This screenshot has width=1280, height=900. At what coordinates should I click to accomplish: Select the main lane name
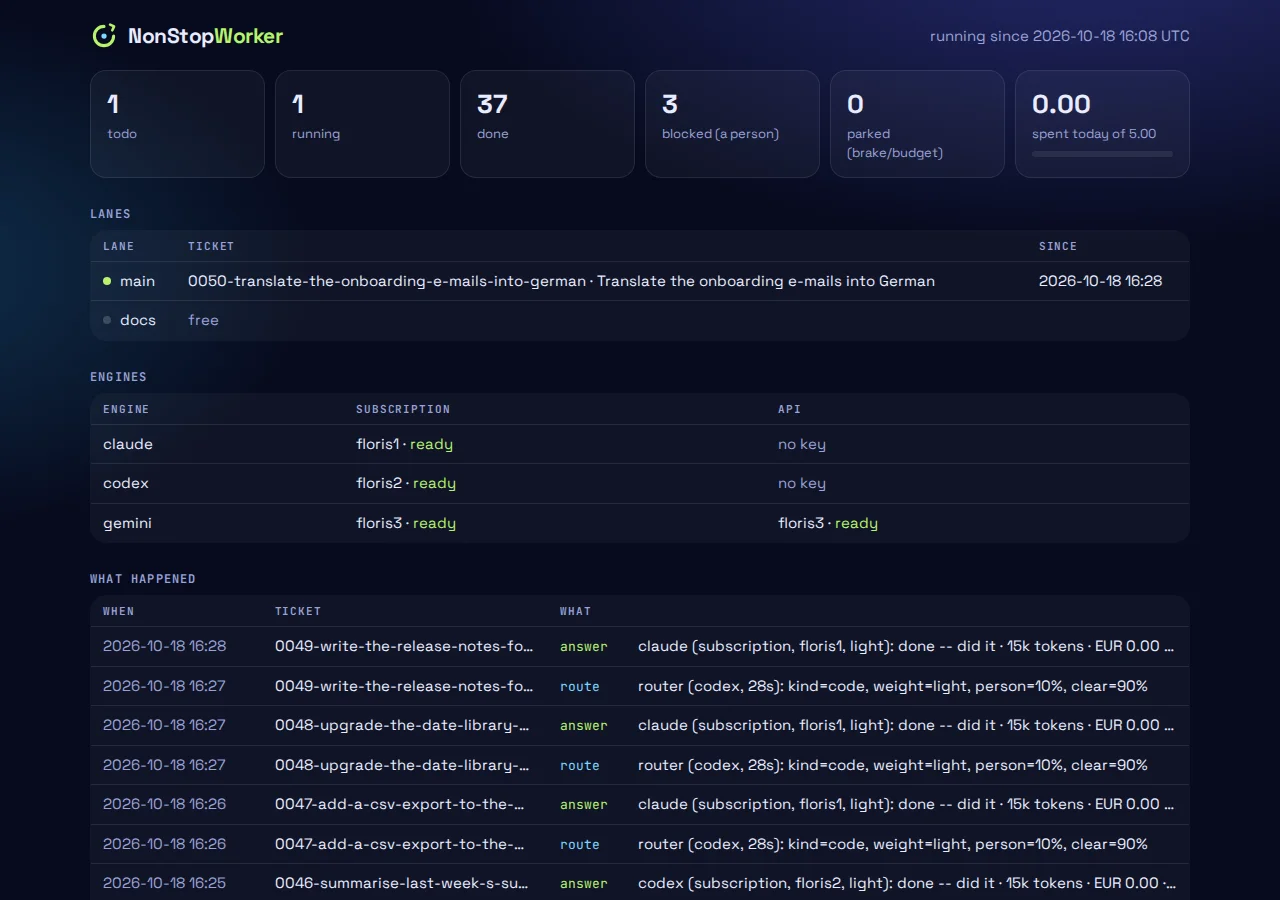[x=137, y=281]
